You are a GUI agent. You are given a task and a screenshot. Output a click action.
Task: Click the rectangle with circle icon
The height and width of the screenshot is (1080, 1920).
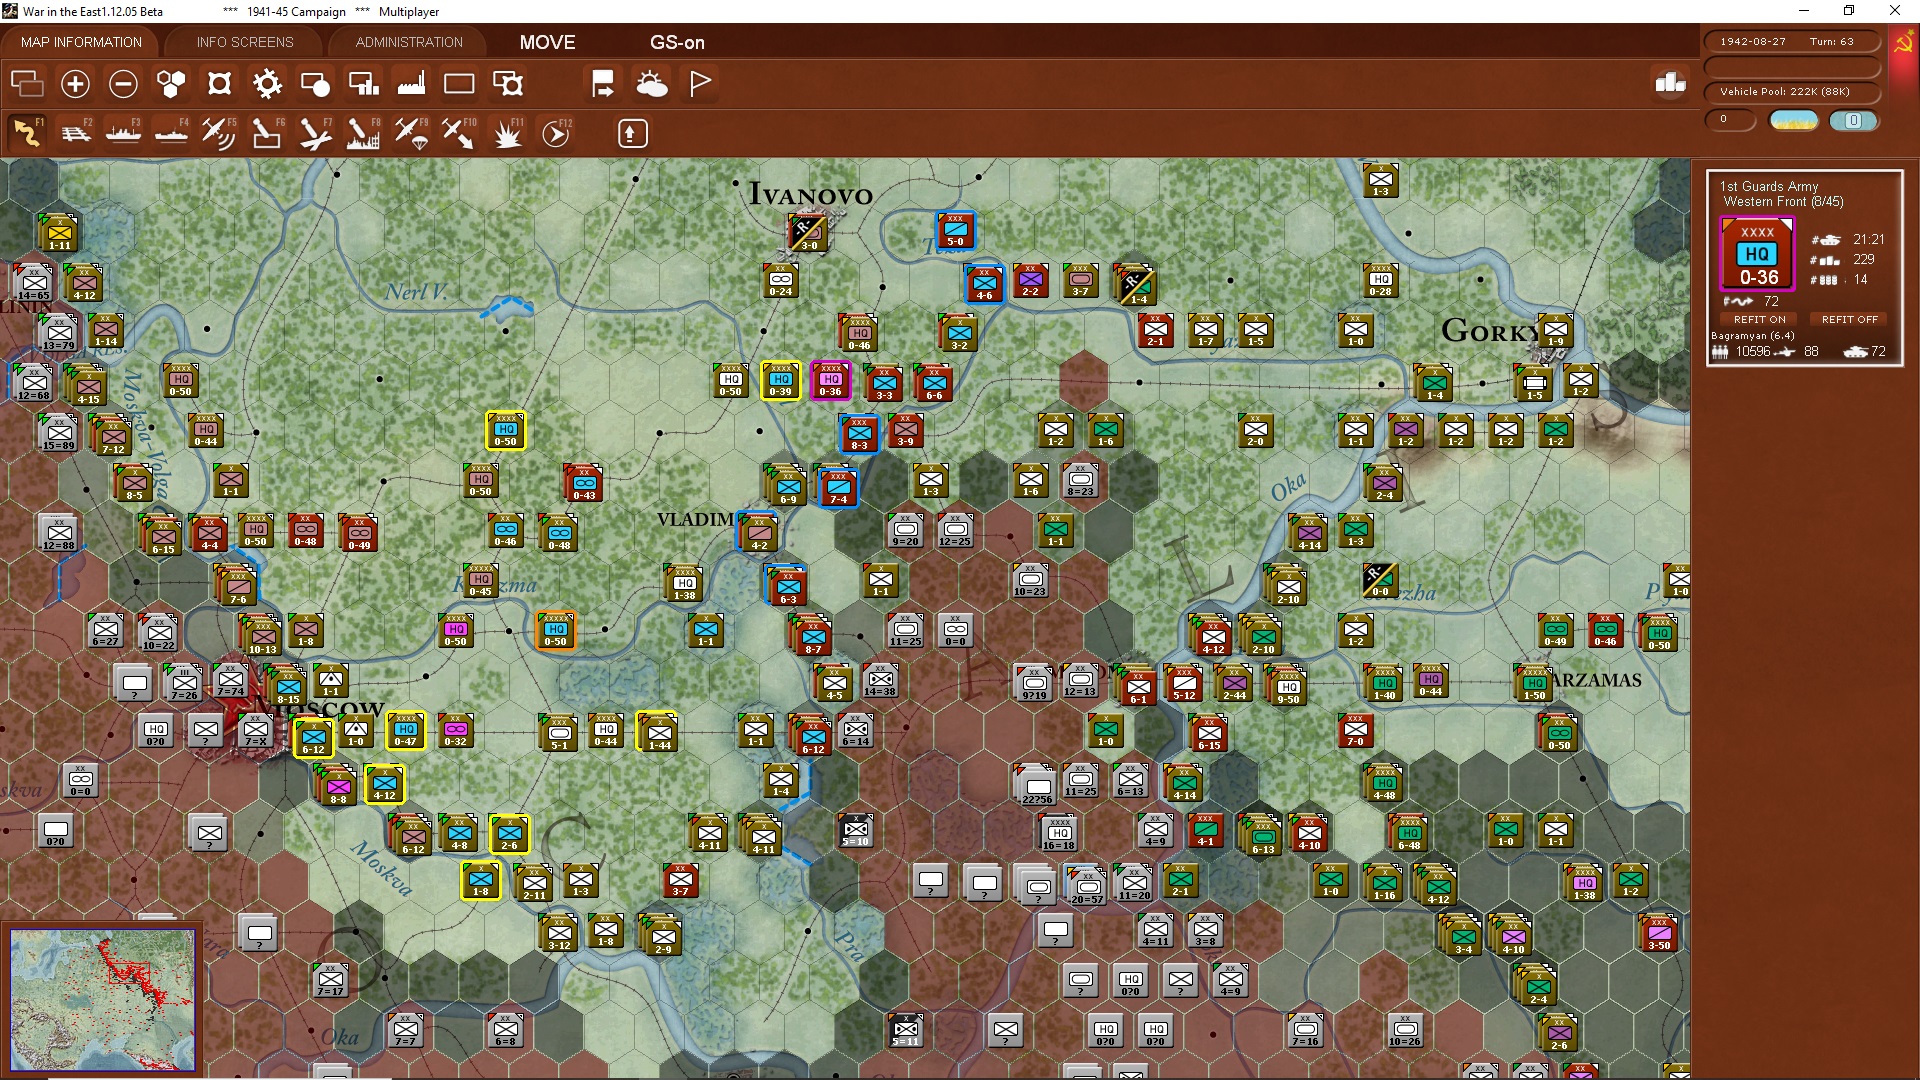(315, 84)
